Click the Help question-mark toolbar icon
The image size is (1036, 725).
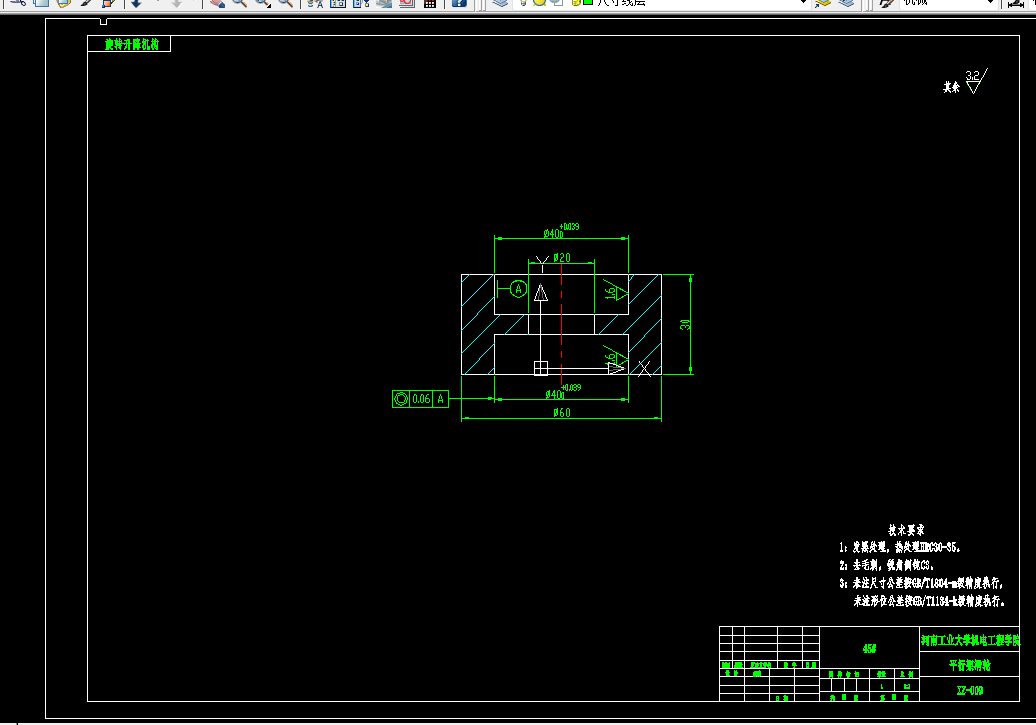point(459,3)
